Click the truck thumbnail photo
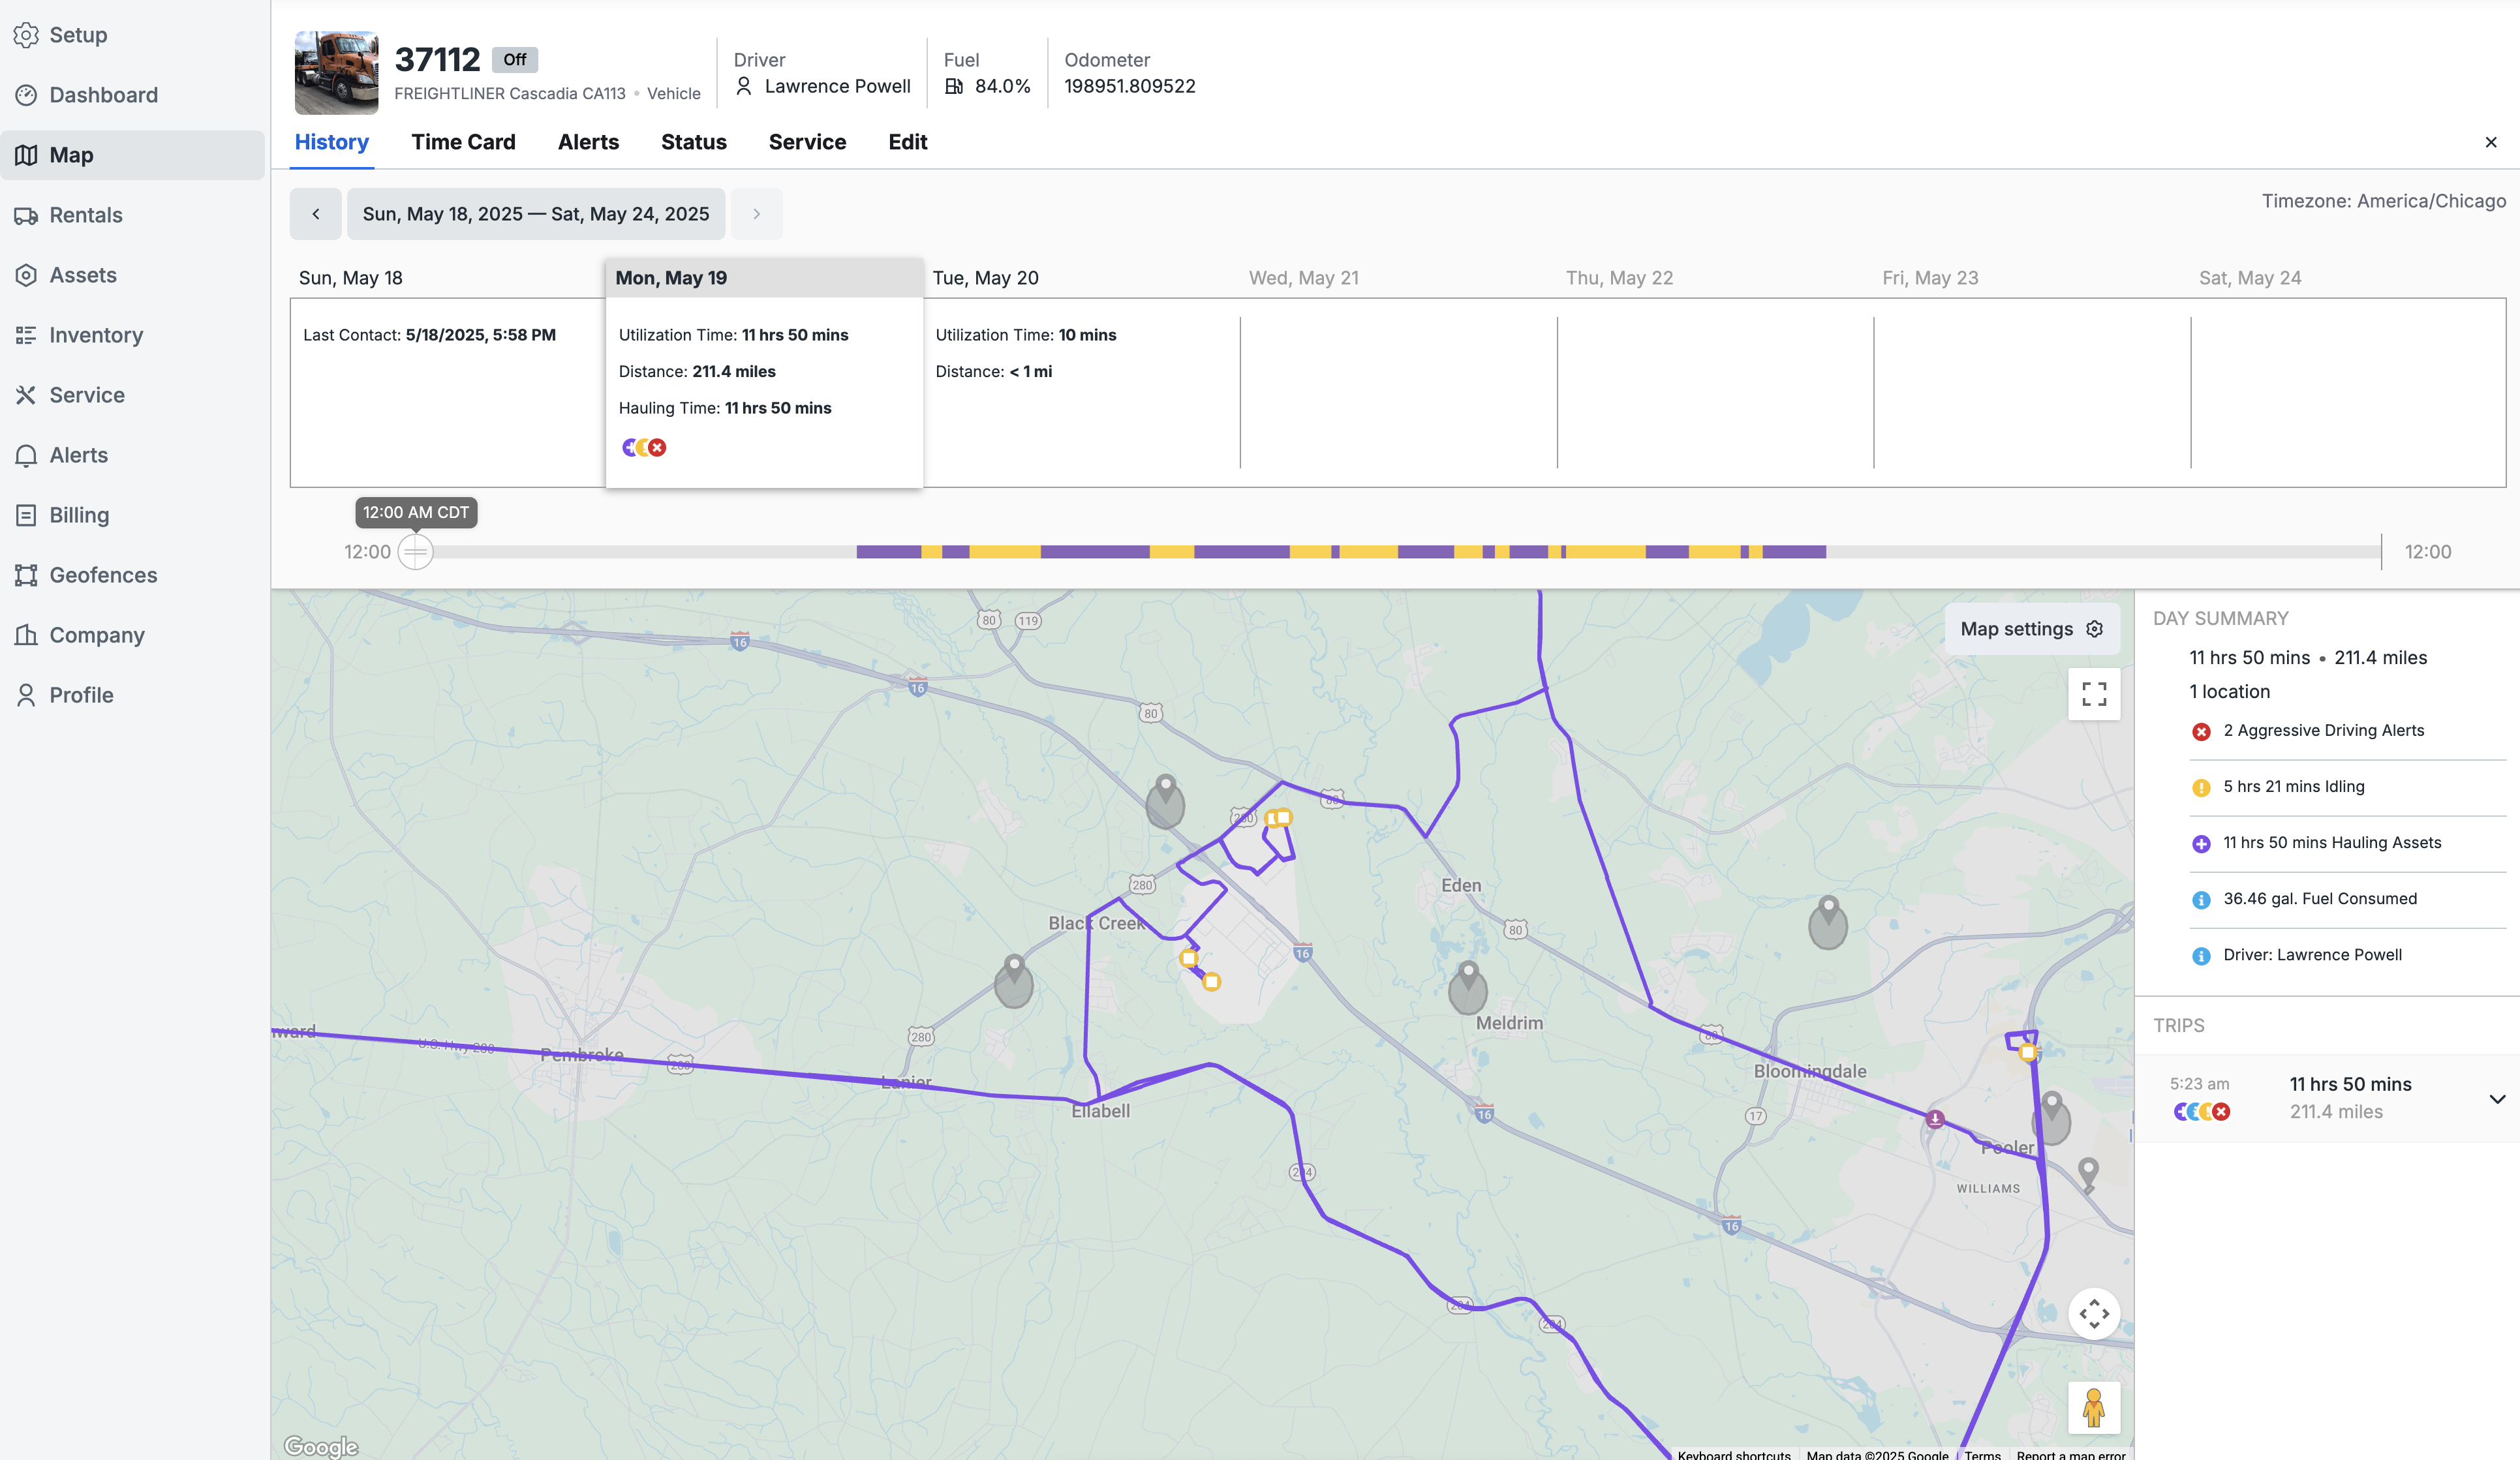This screenshot has height=1460, width=2520. (336, 73)
